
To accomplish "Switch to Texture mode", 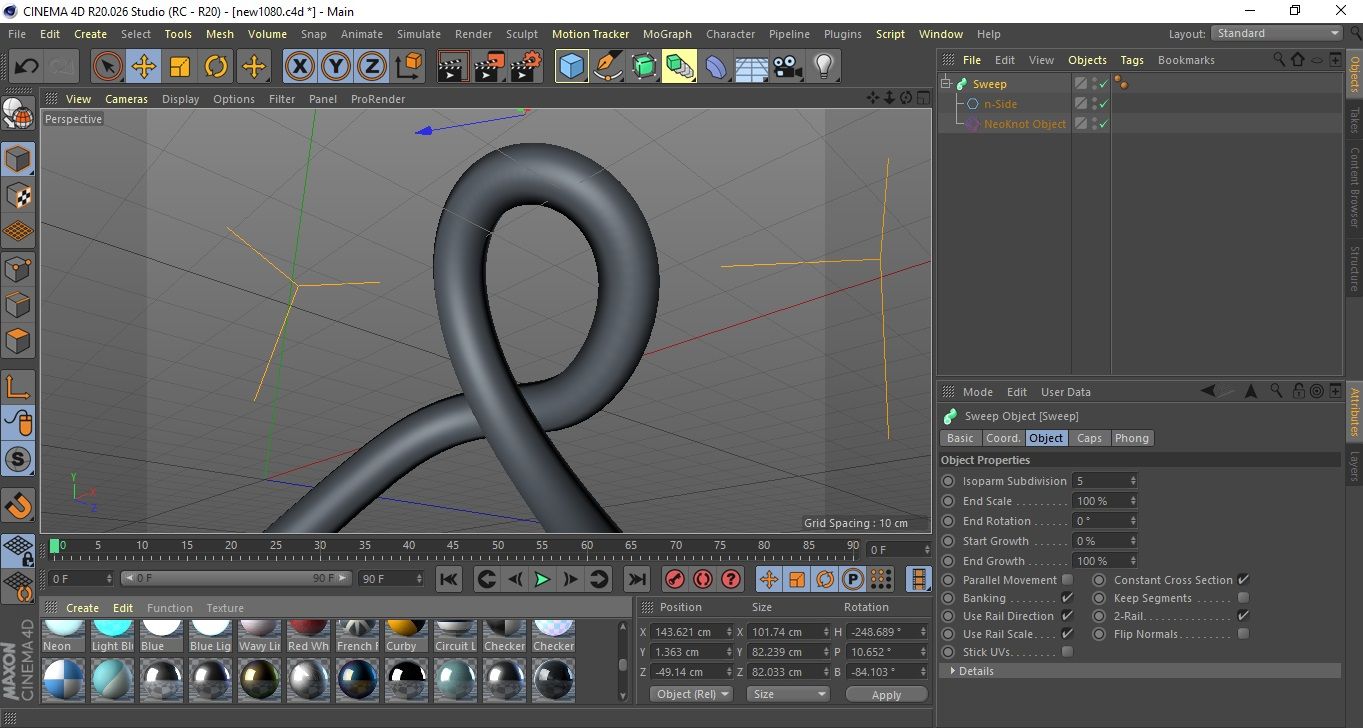I will 18,195.
